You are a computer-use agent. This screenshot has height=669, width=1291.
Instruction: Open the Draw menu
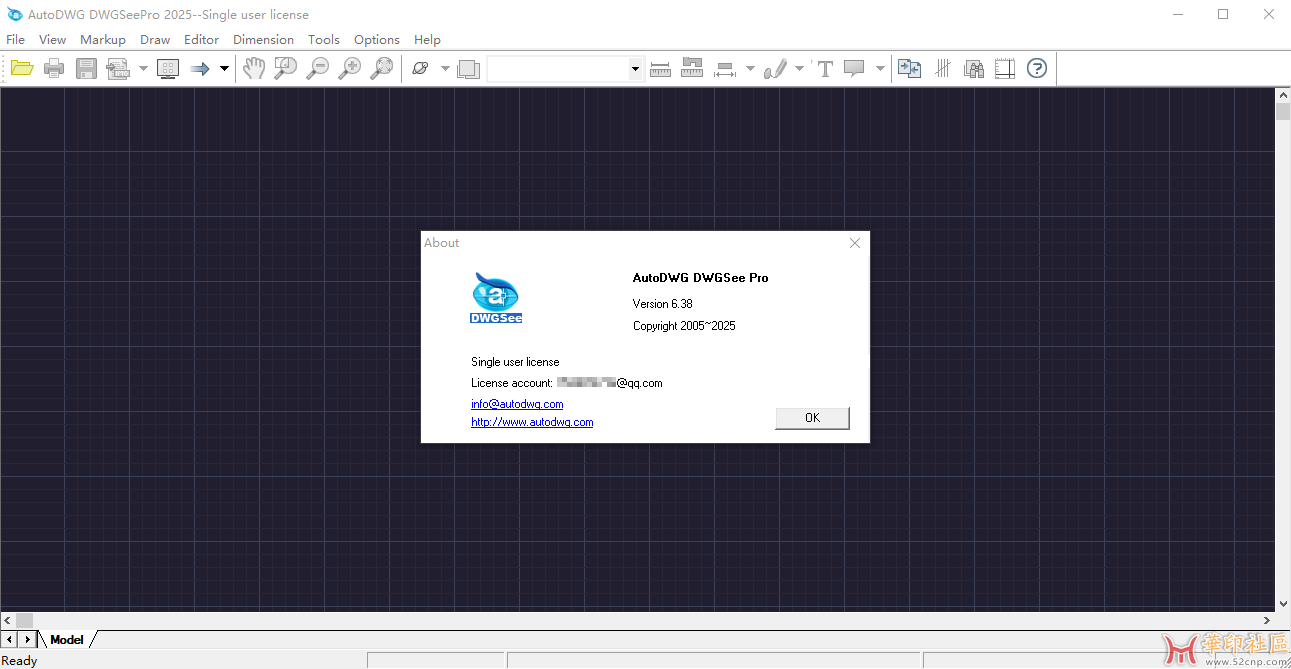155,40
